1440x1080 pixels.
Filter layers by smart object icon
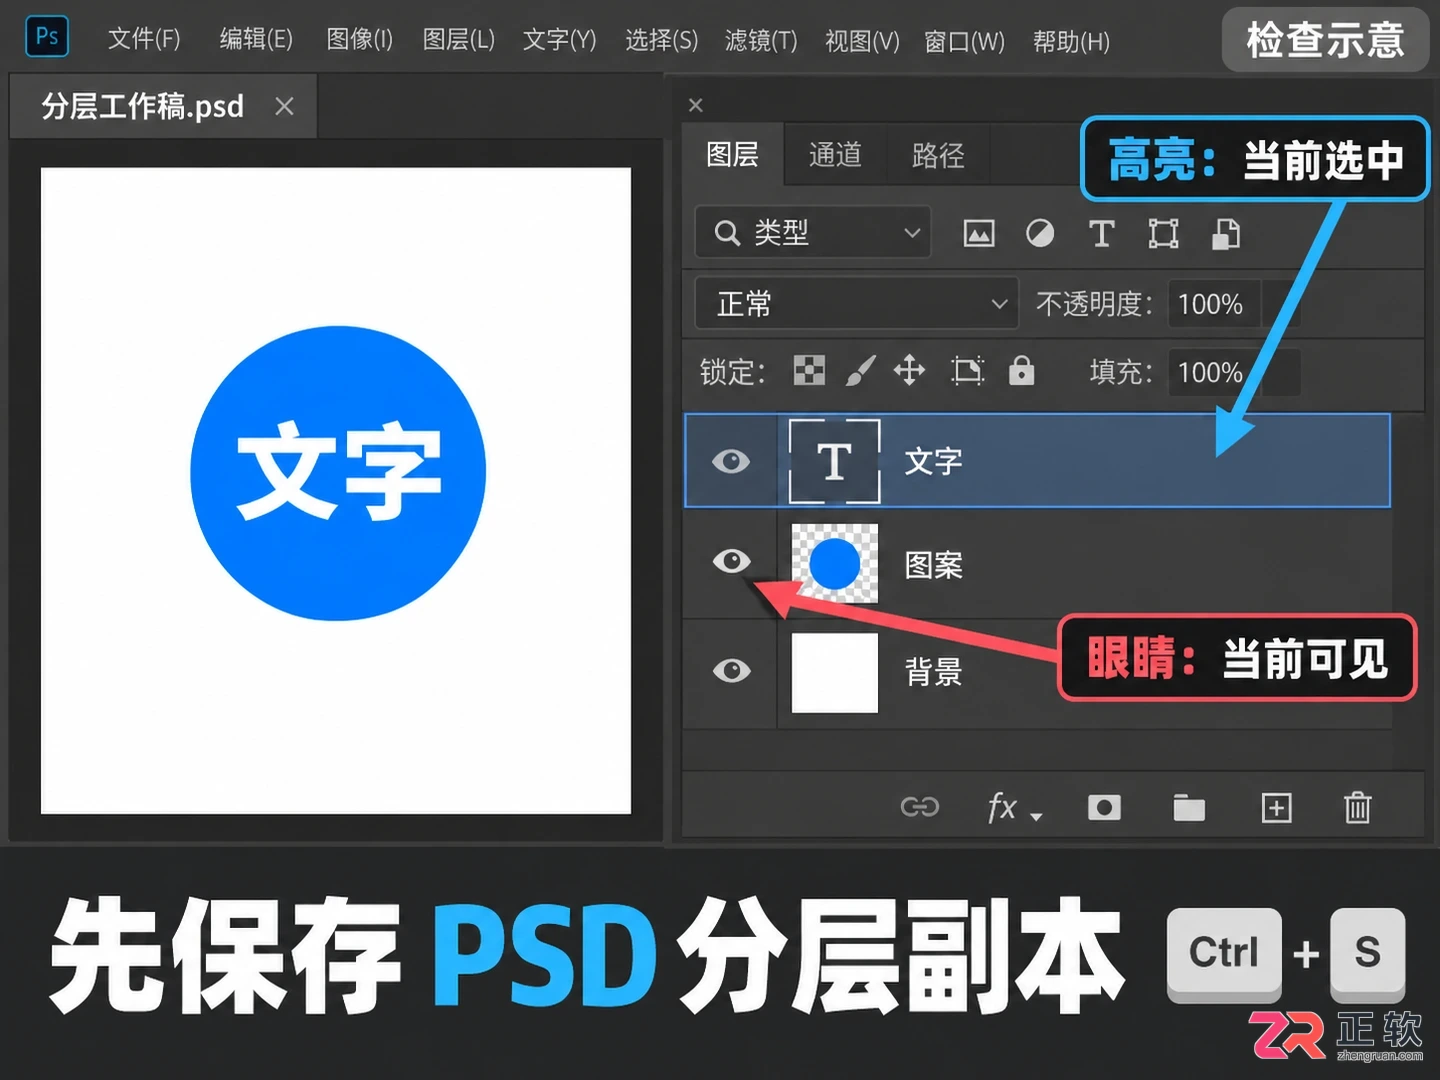click(1226, 234)
